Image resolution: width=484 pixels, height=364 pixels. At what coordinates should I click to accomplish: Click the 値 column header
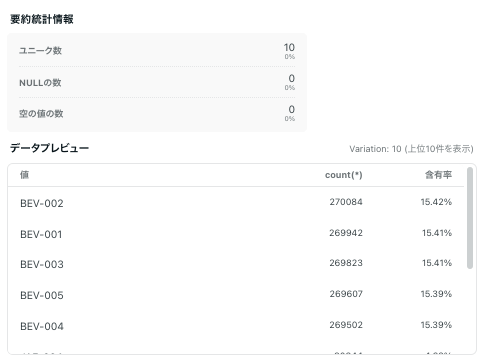pyautogui.click(x=24, y=175)
